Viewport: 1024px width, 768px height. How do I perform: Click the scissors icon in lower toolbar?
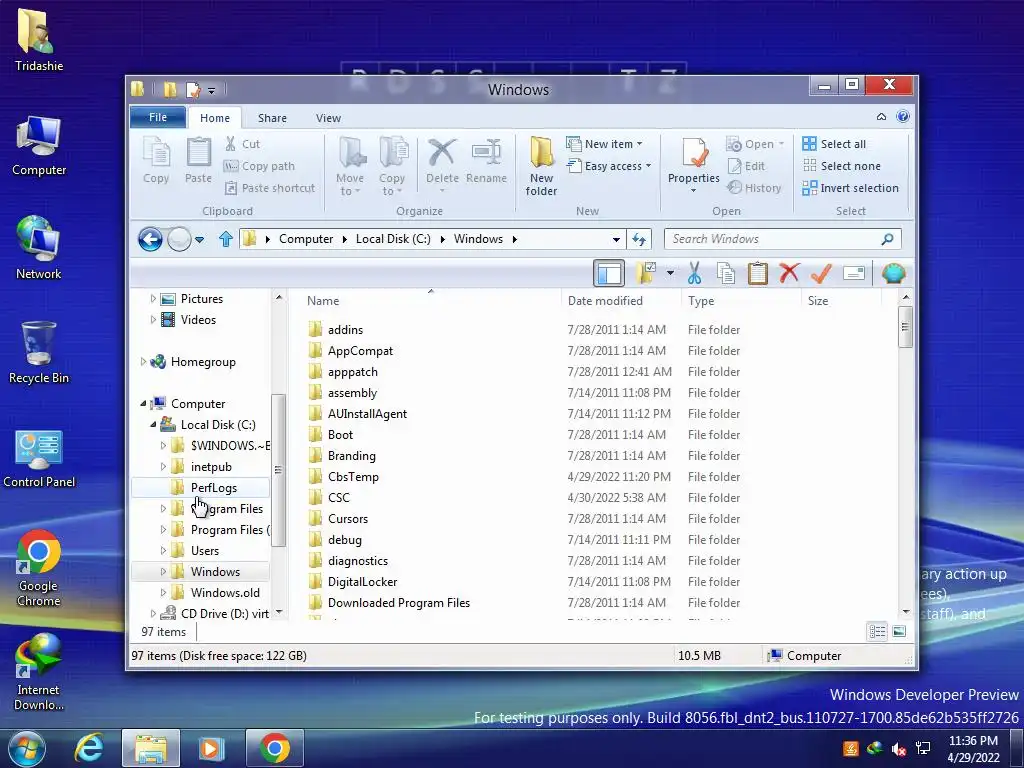click(694, 273)
